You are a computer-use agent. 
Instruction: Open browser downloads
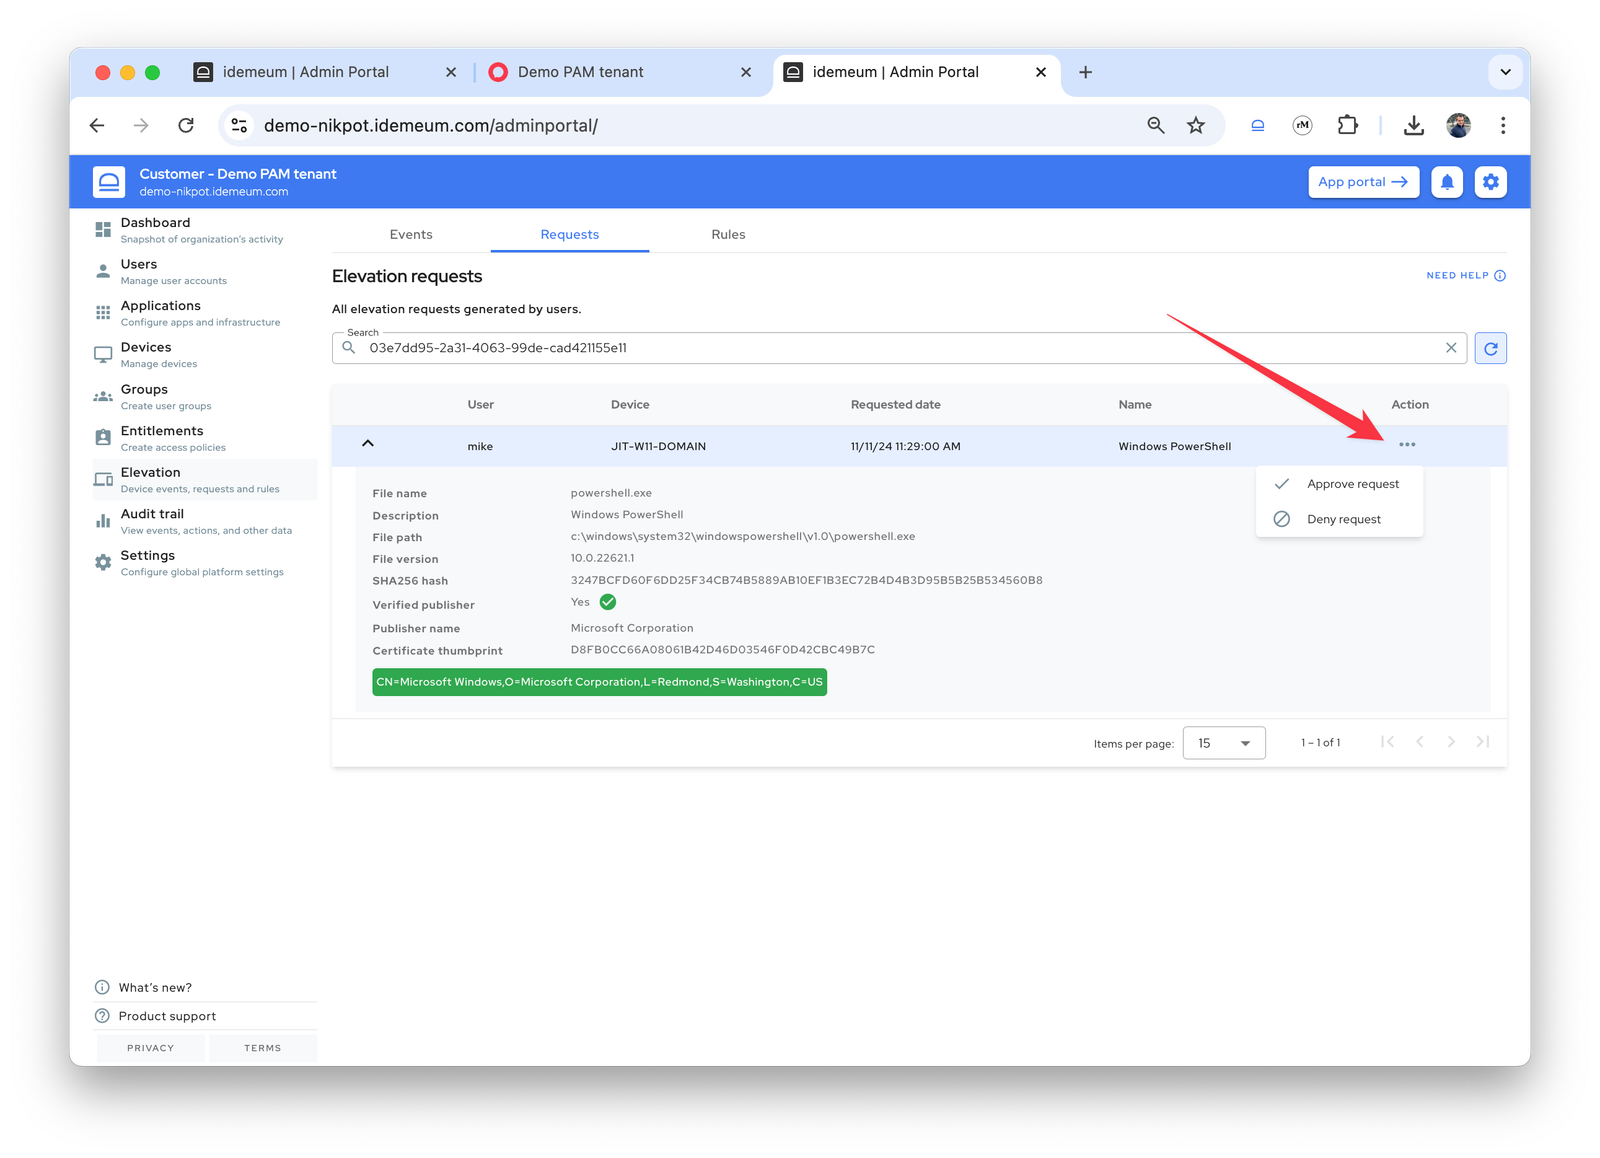click(x=1414, y=125)
